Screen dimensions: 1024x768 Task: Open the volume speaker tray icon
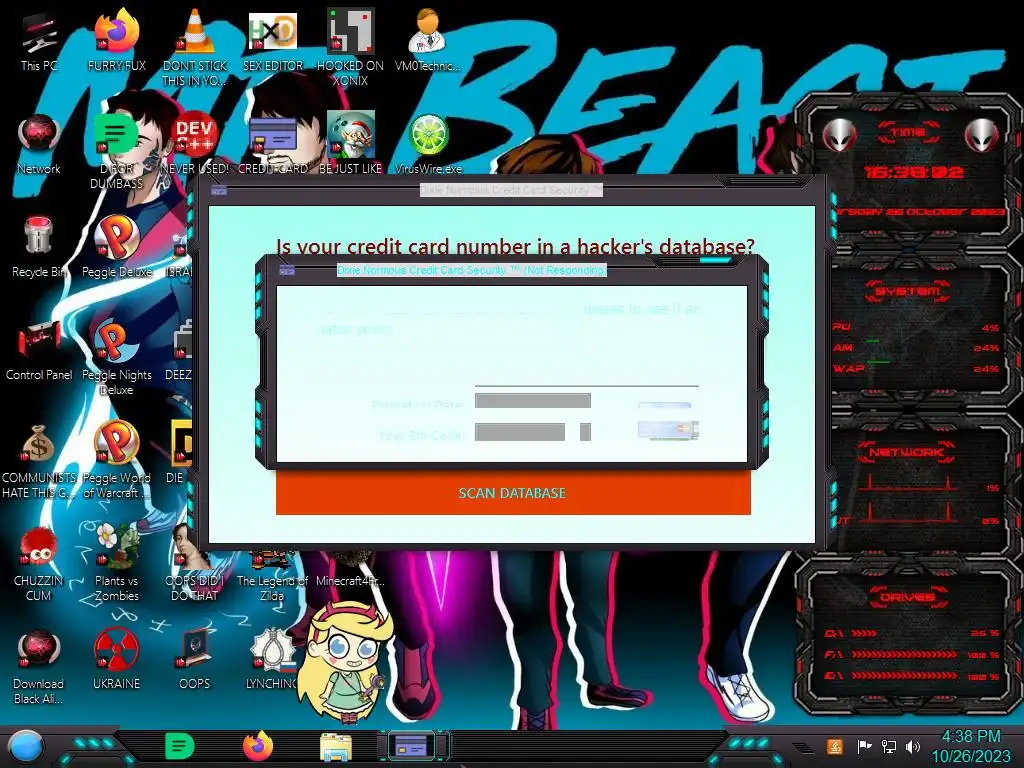click(x=913, y=746)
